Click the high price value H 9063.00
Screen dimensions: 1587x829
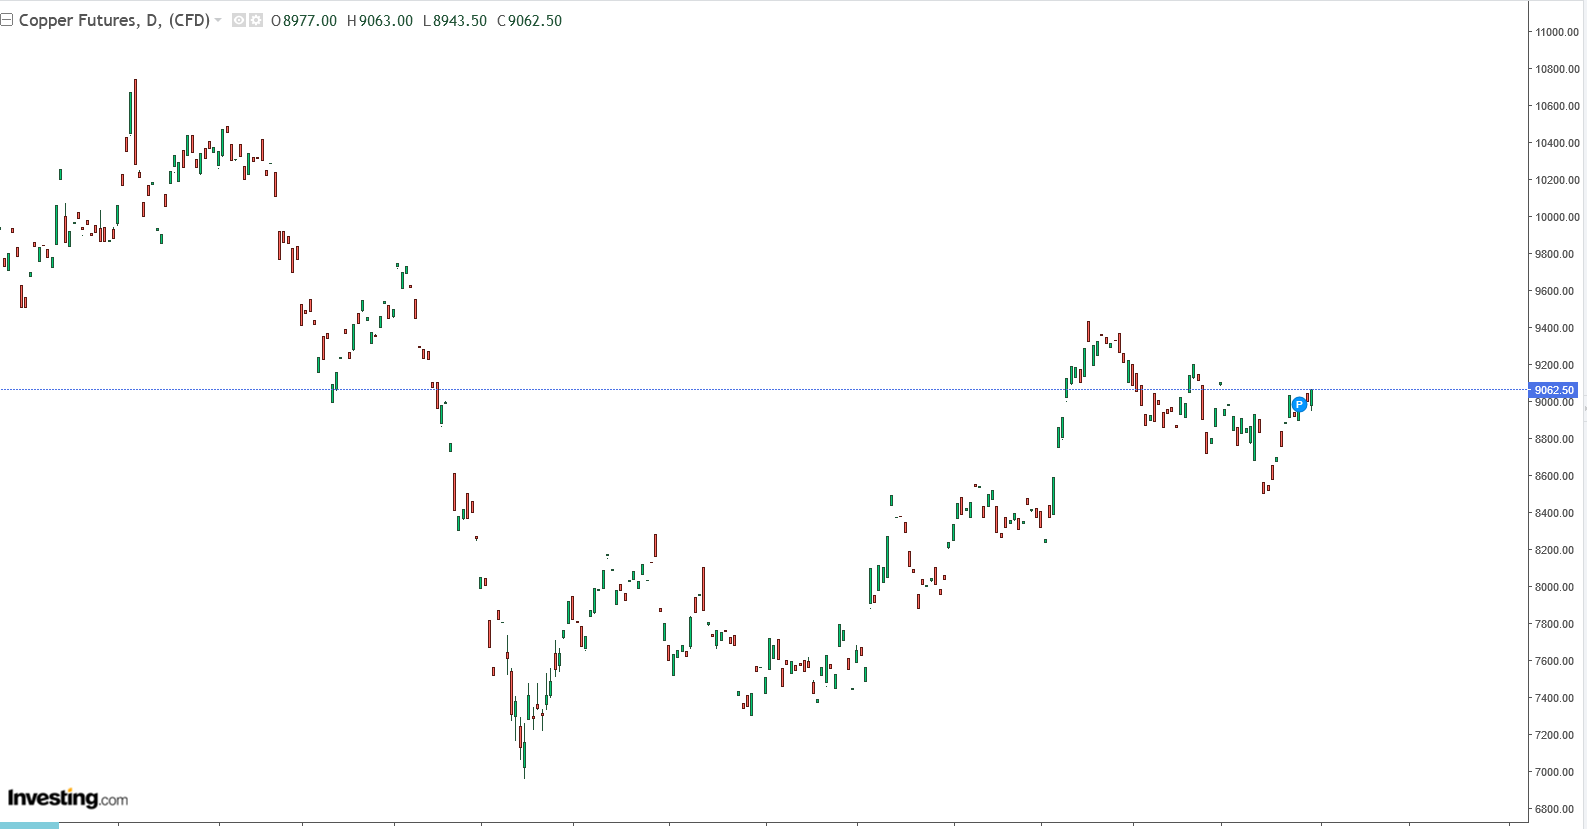380,21
